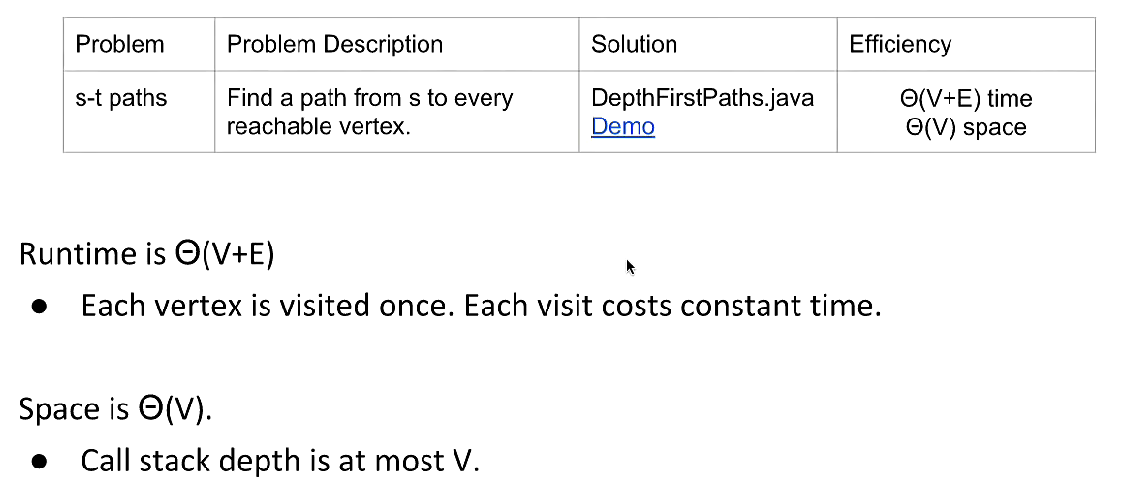Viewport: 1137px width, 502px height.
Task: Select the "reachable vertex." text in table
Action: click(318, 127)
